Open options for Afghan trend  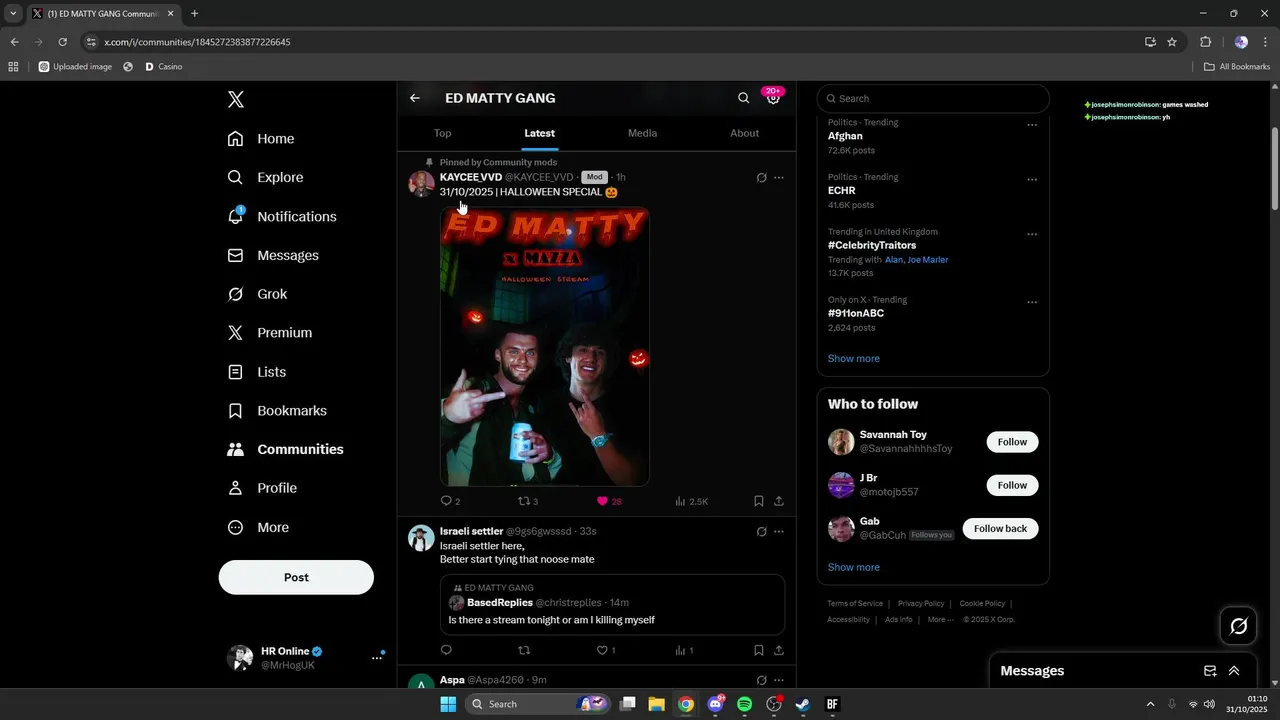click(x=1032, y=126)
